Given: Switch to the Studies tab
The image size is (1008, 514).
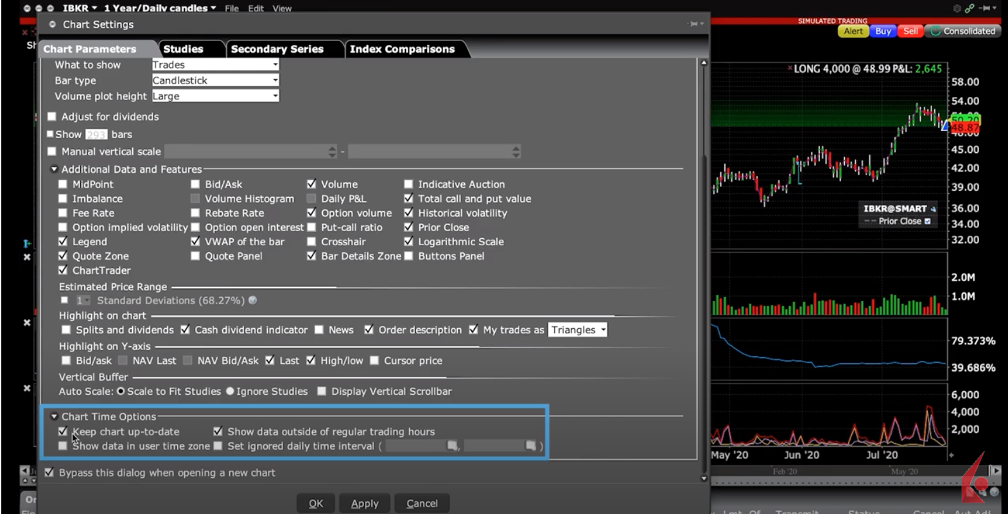Looking at the screenshot, I should 183,49.
